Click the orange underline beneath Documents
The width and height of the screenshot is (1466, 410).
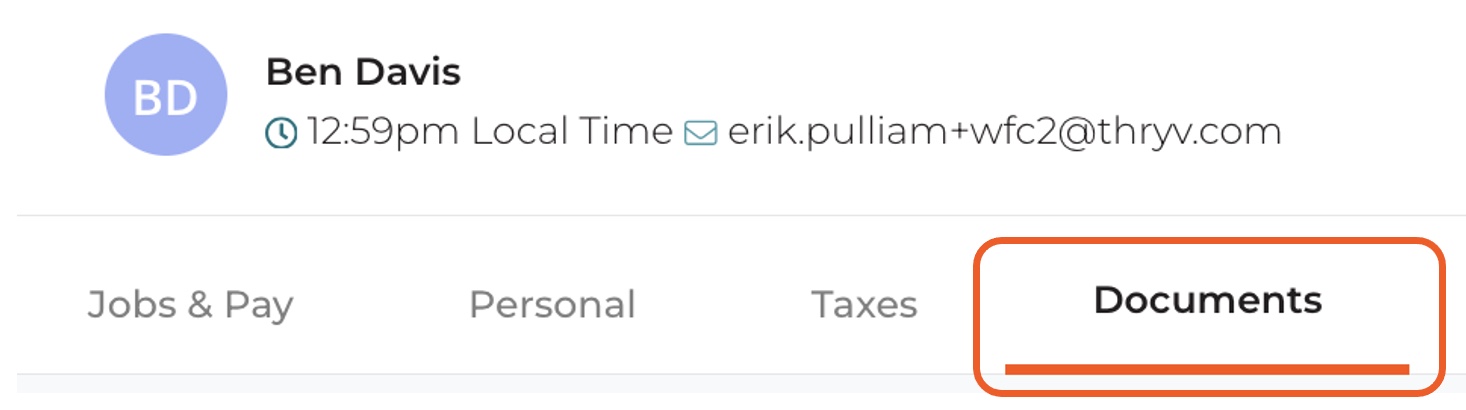tap(1207, 369)
